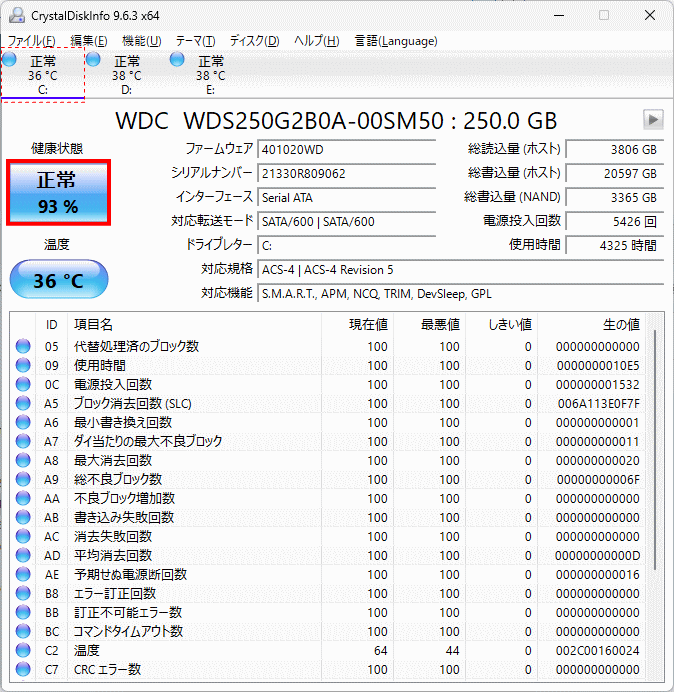This screenshot has height=692, width=674.
Task: Select the ブロック消去回数 (SLC) row
Action: [x=328, y=403]
